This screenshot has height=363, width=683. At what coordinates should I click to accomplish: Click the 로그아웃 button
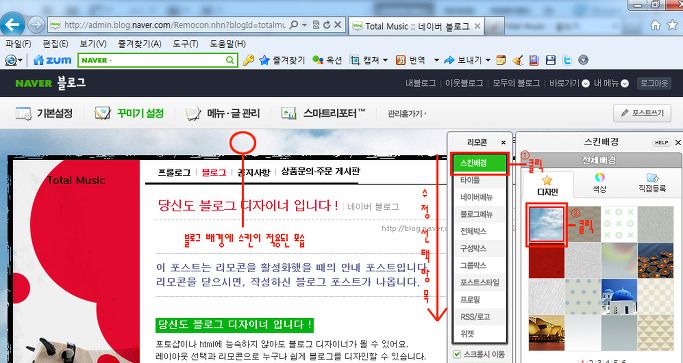click(x=653, y=83)
